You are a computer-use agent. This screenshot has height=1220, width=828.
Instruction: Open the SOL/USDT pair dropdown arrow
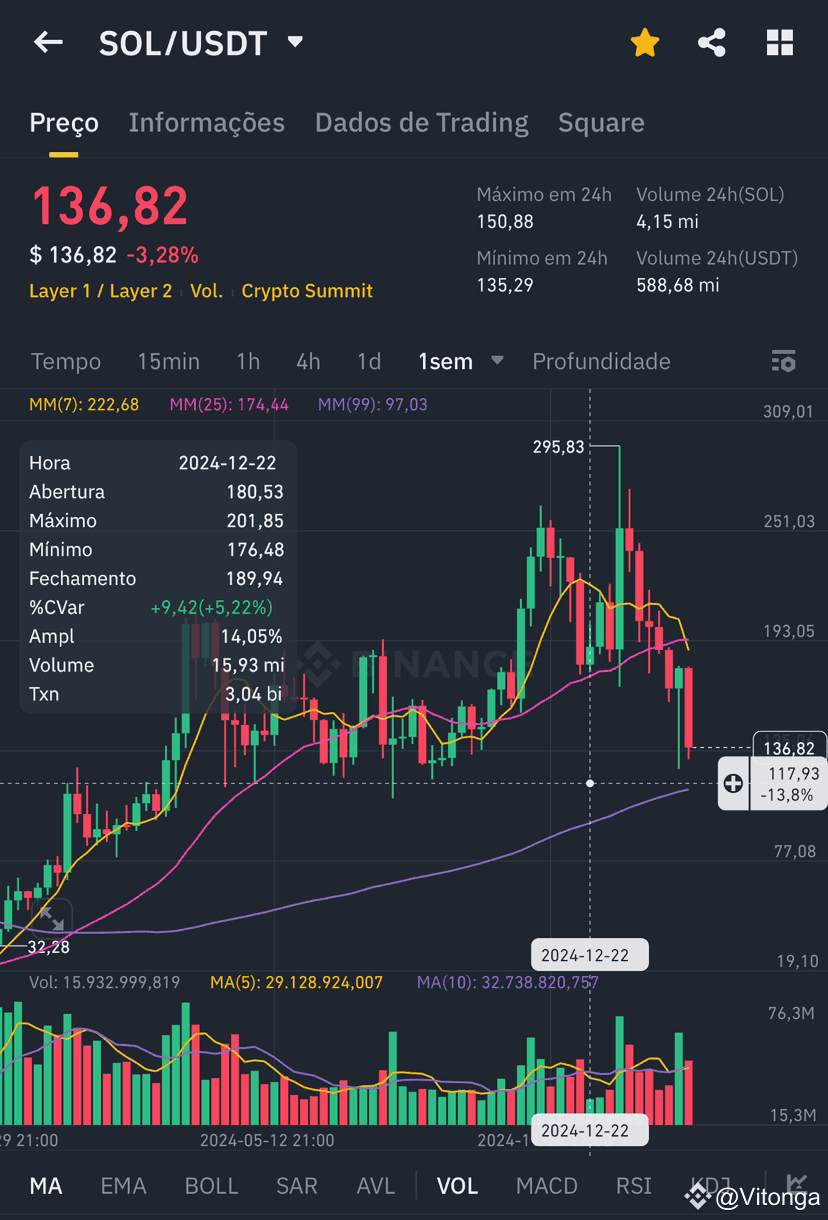[295, 42]
